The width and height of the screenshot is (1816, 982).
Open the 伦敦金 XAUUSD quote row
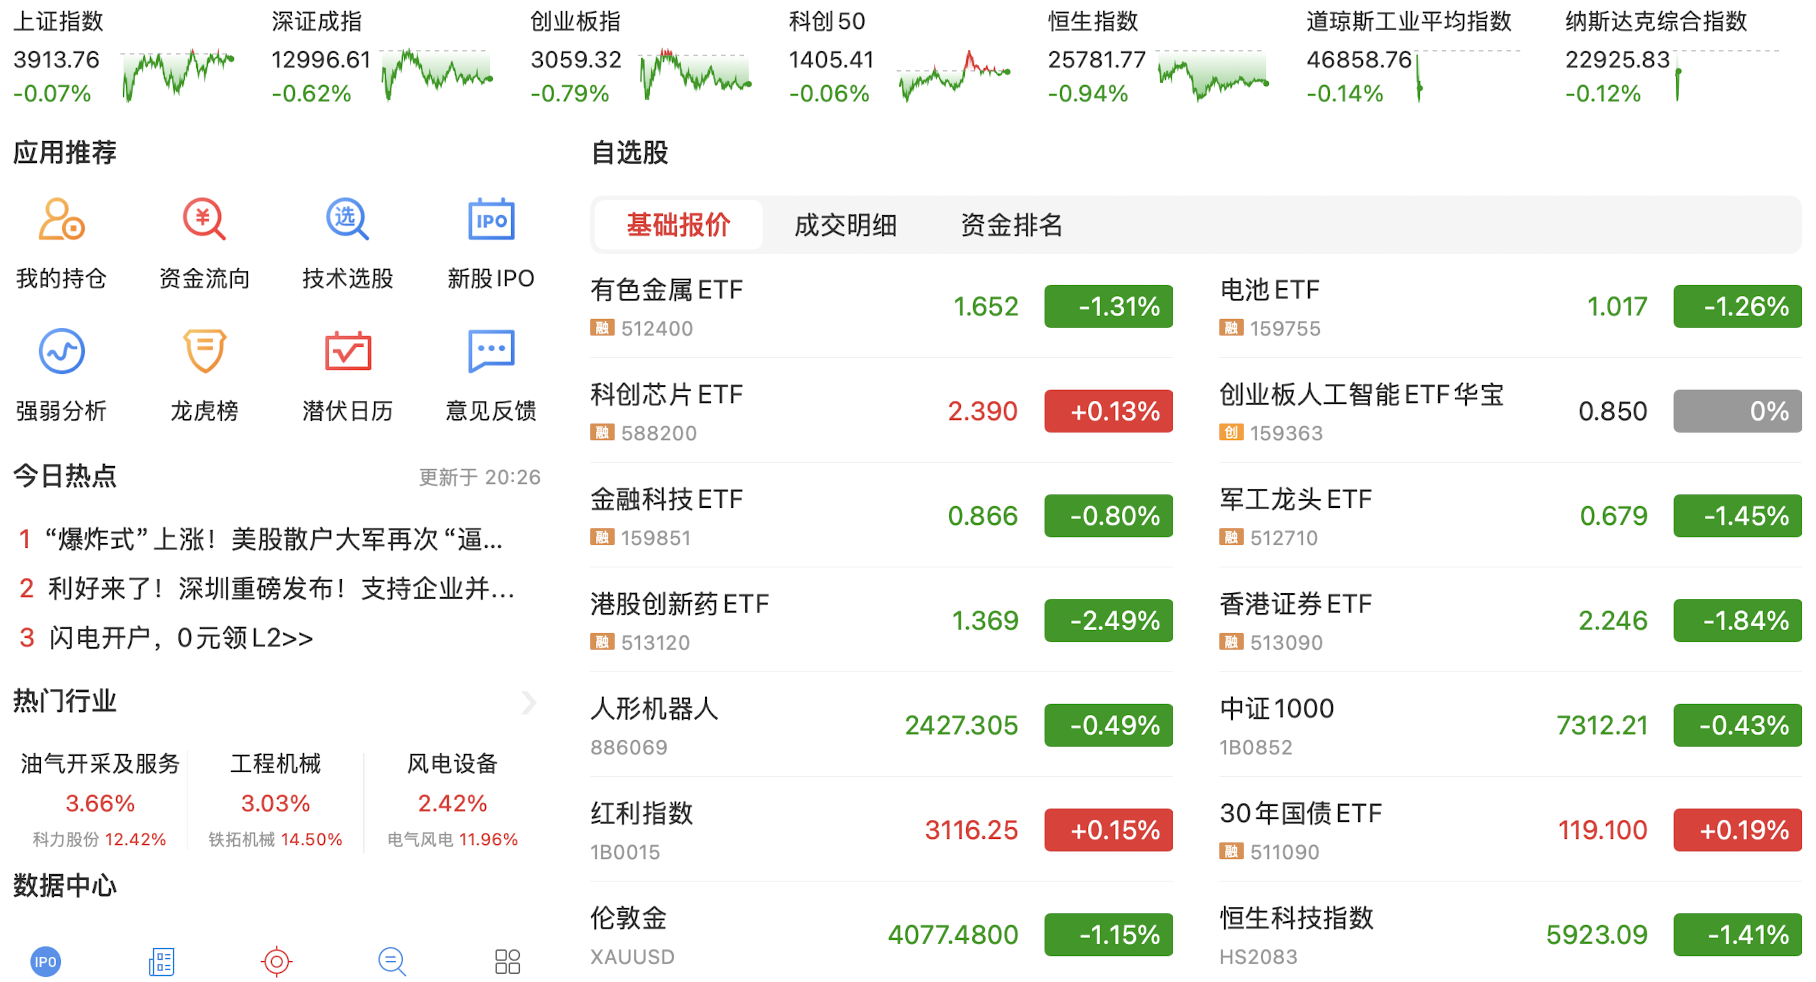pos(800,935)
